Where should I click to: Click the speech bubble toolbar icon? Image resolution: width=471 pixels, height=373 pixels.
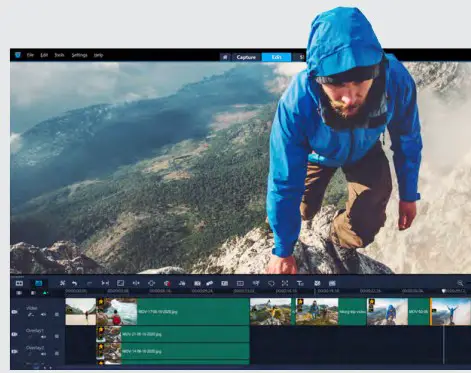(x=271, y=283)
